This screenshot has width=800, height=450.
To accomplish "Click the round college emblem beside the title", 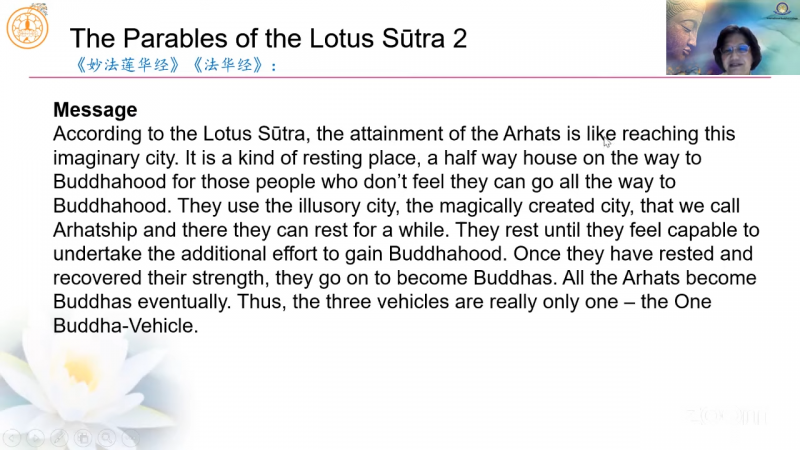I will pos(28,29).
